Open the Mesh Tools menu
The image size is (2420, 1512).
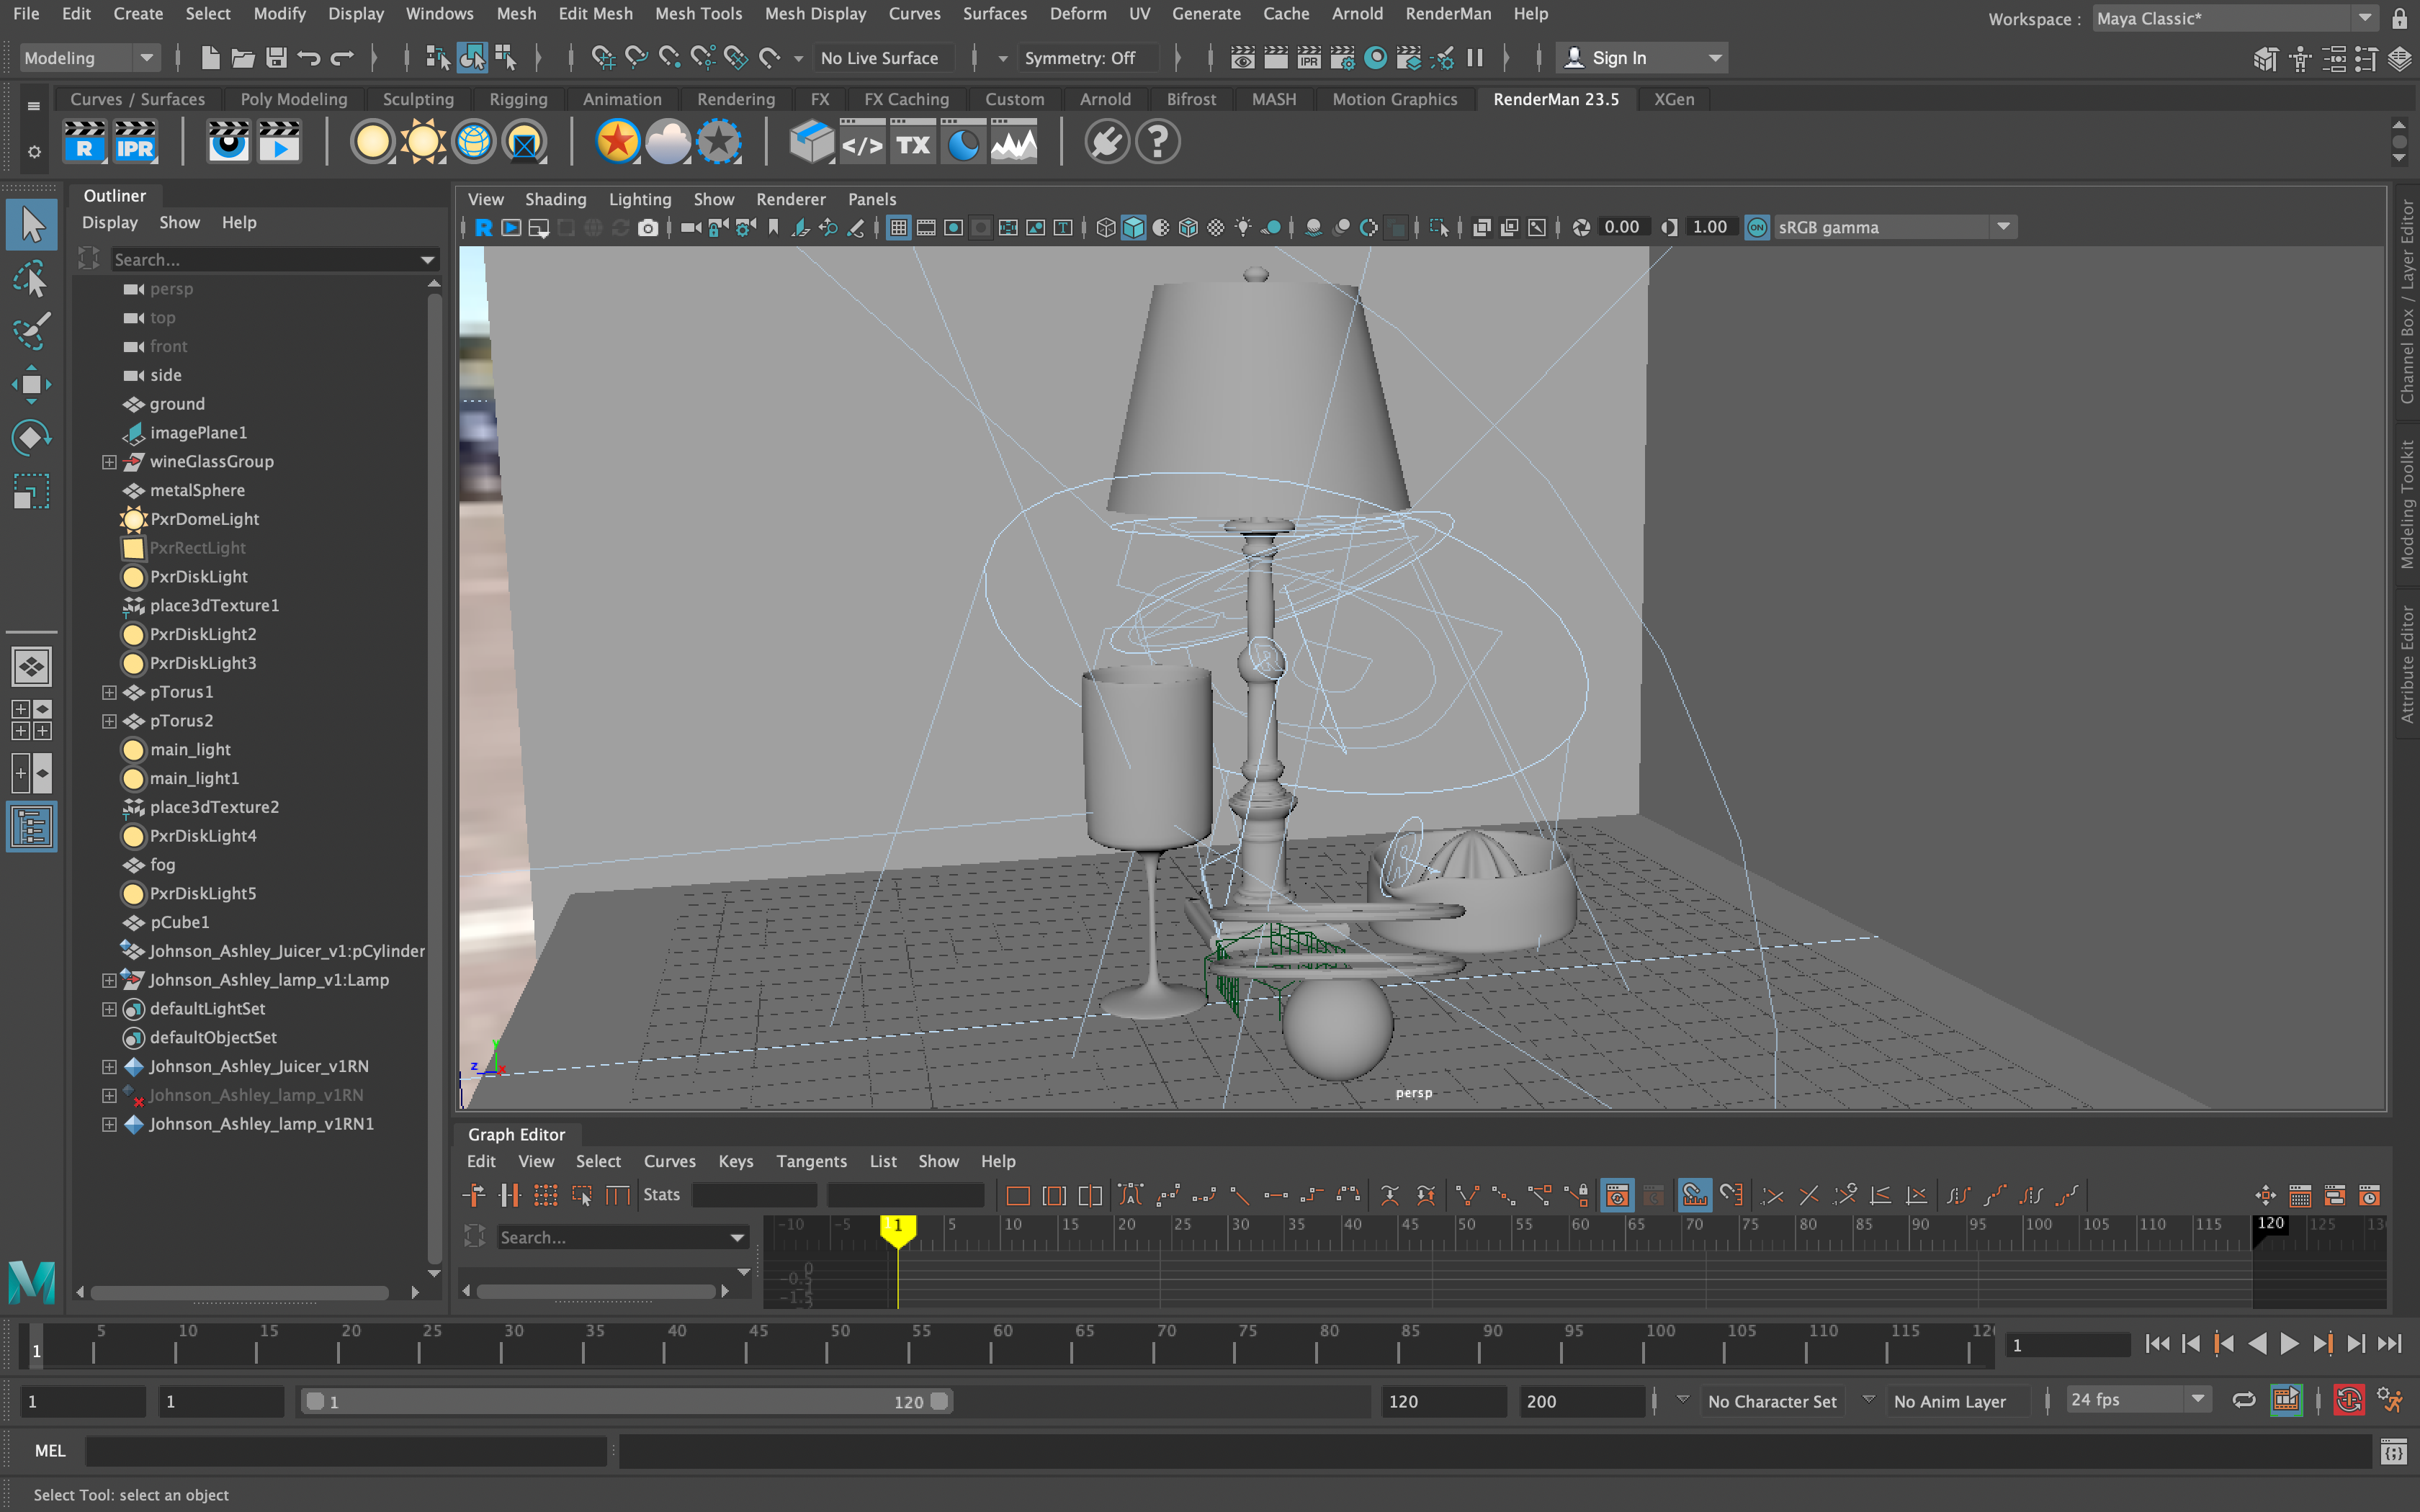[x=698, y=14]
